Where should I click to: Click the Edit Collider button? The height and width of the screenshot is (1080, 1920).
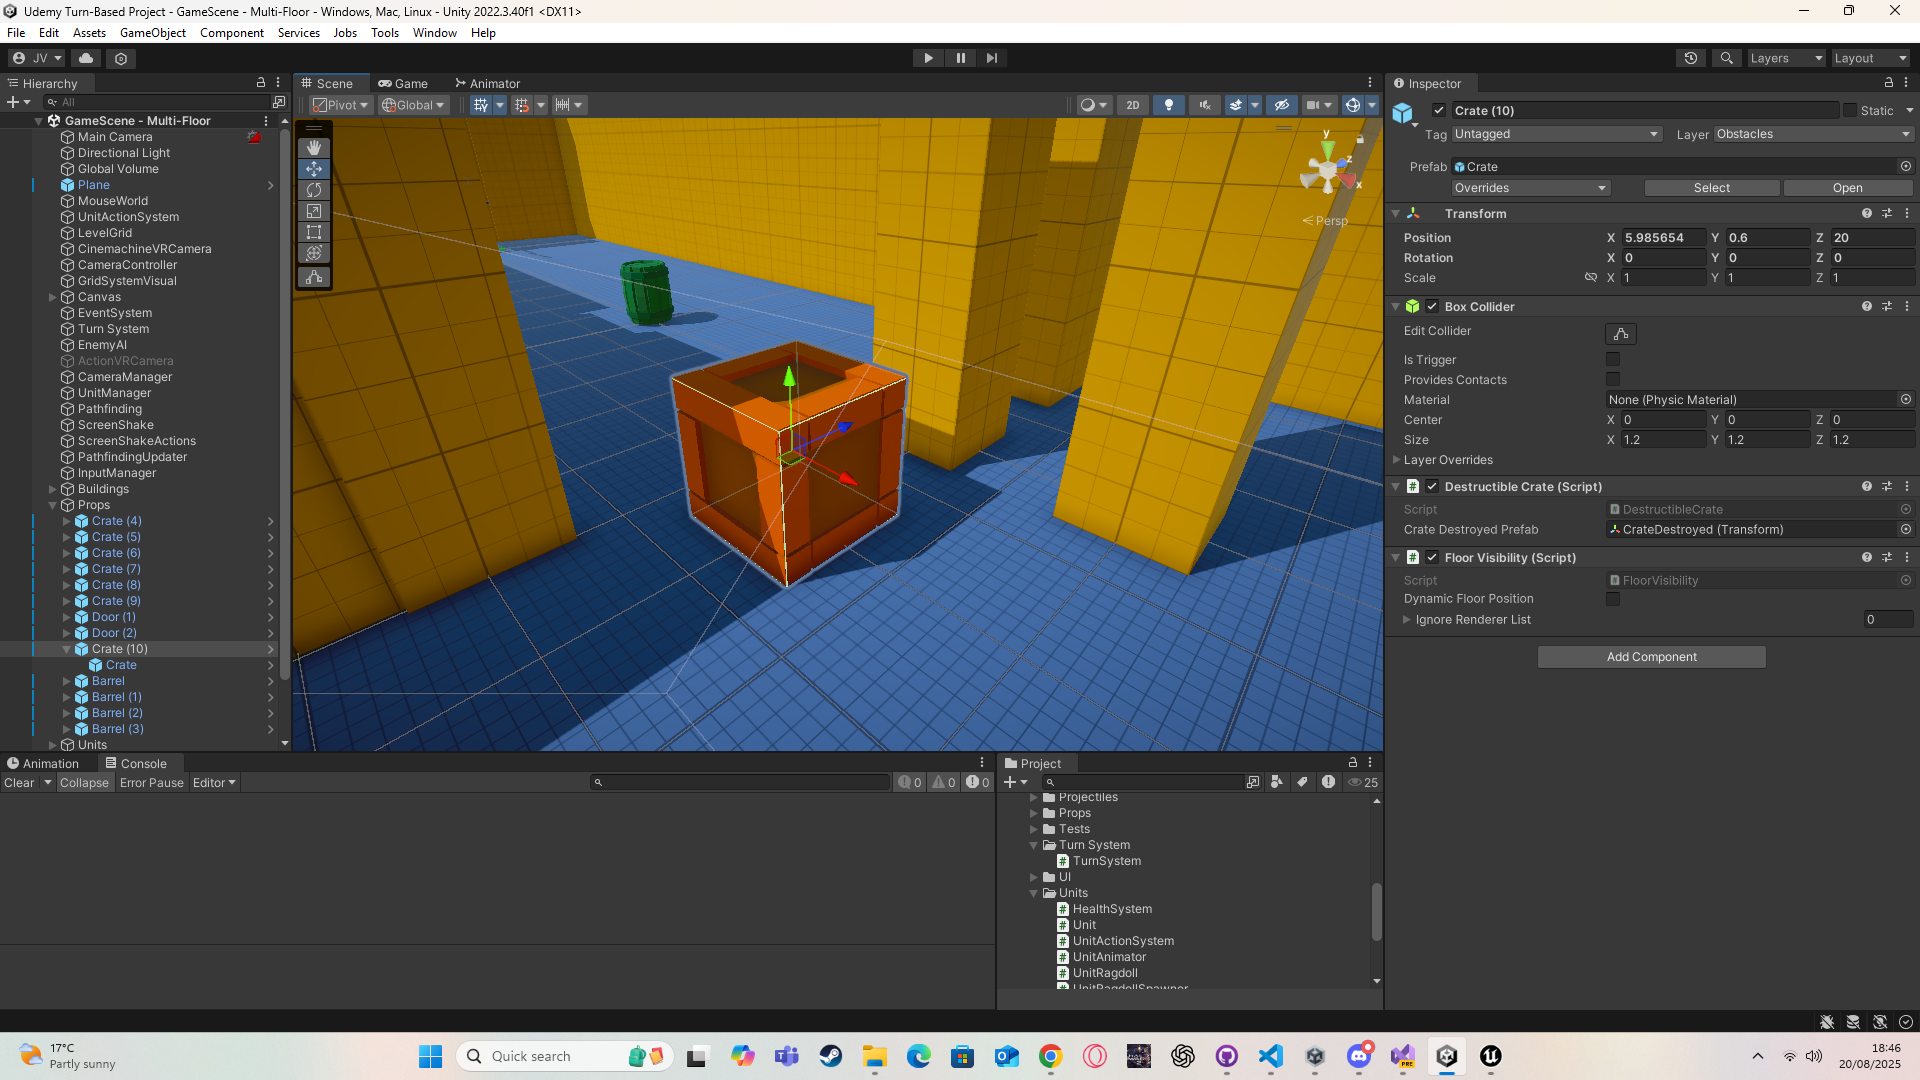pos(1621,333)
